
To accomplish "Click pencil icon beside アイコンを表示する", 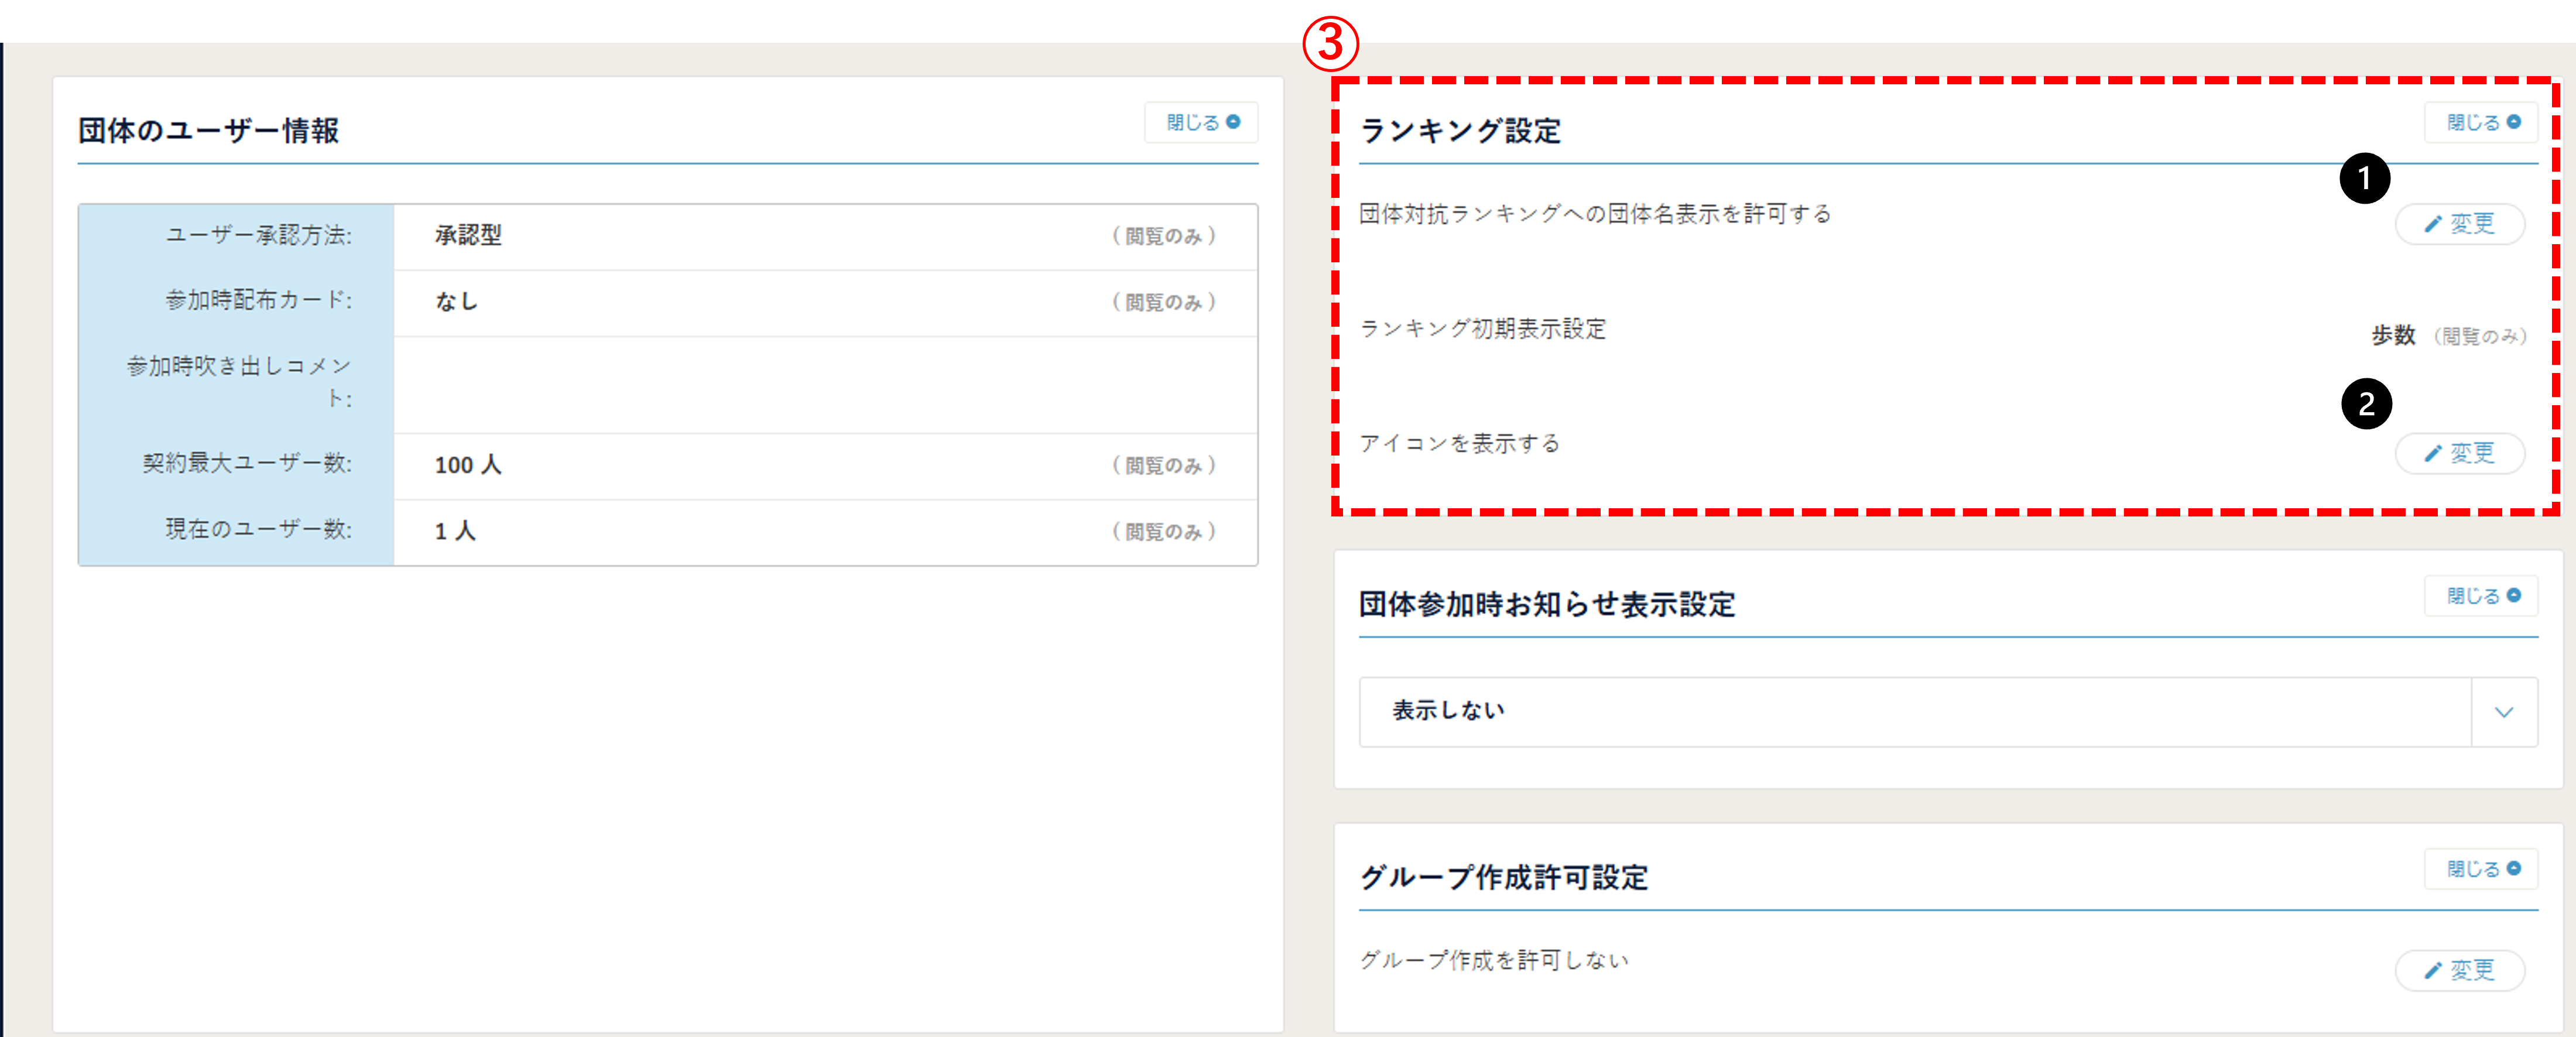I will pos(2433,454).
